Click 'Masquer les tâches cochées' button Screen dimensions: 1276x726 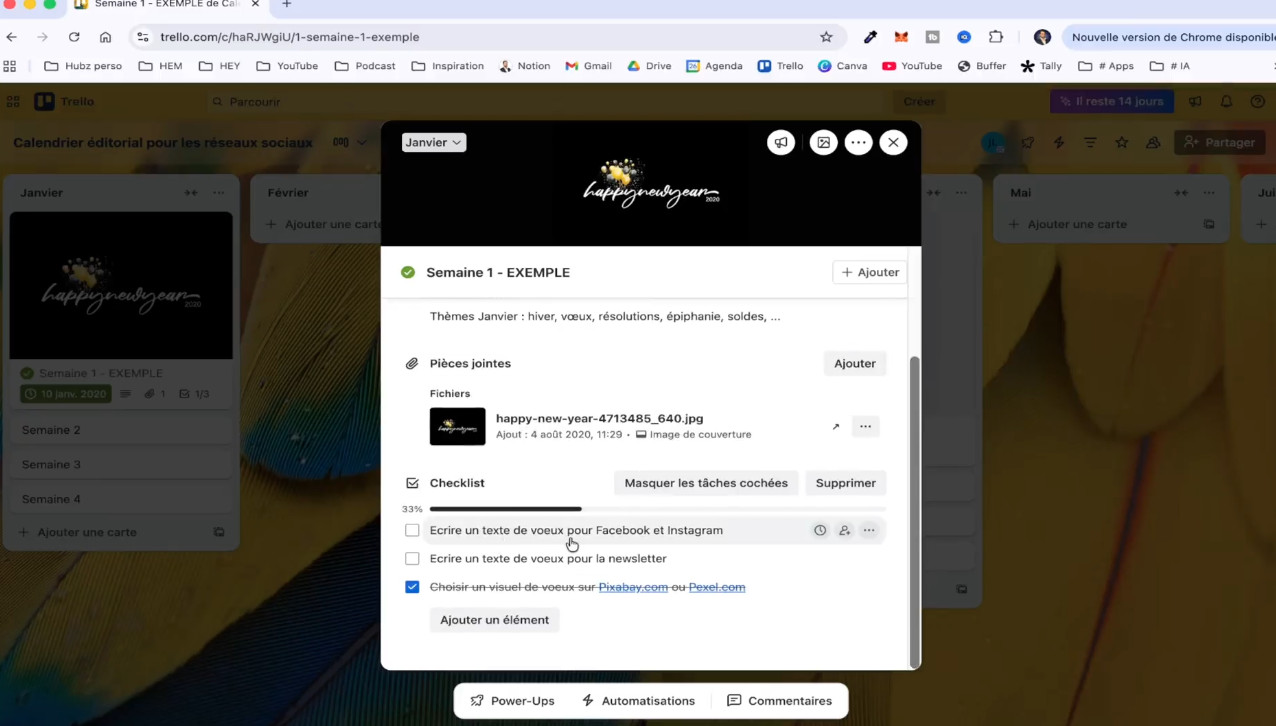pyautogui.click(x=706, y=483)
